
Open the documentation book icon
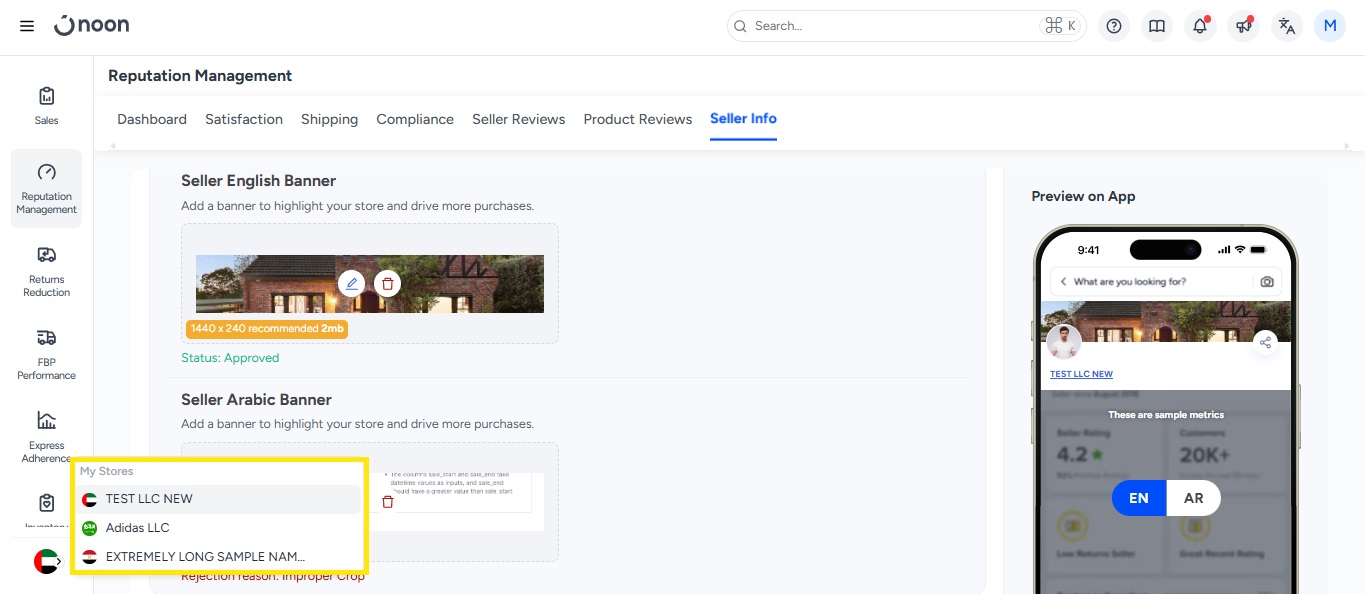pyautogui.click(x=1157, y=26)
